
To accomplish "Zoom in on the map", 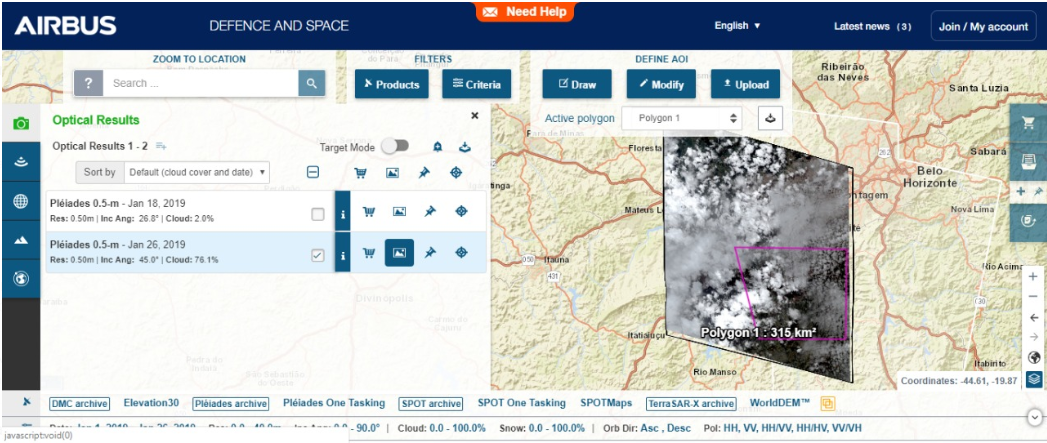I will coord(1033,276).
